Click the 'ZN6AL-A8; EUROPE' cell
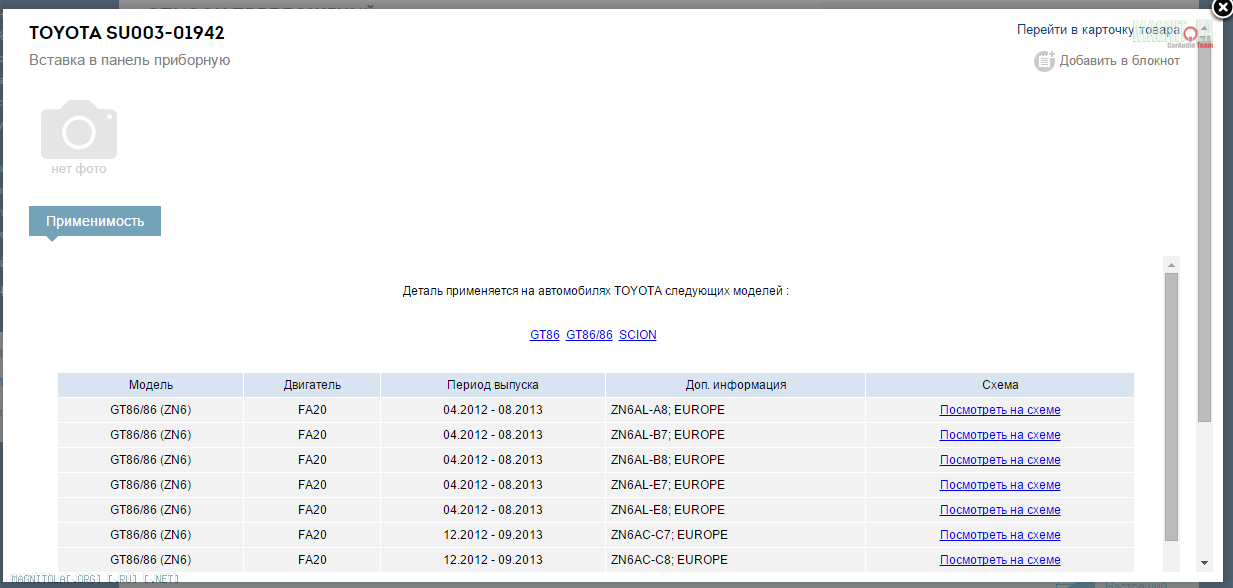 (735, 410)
